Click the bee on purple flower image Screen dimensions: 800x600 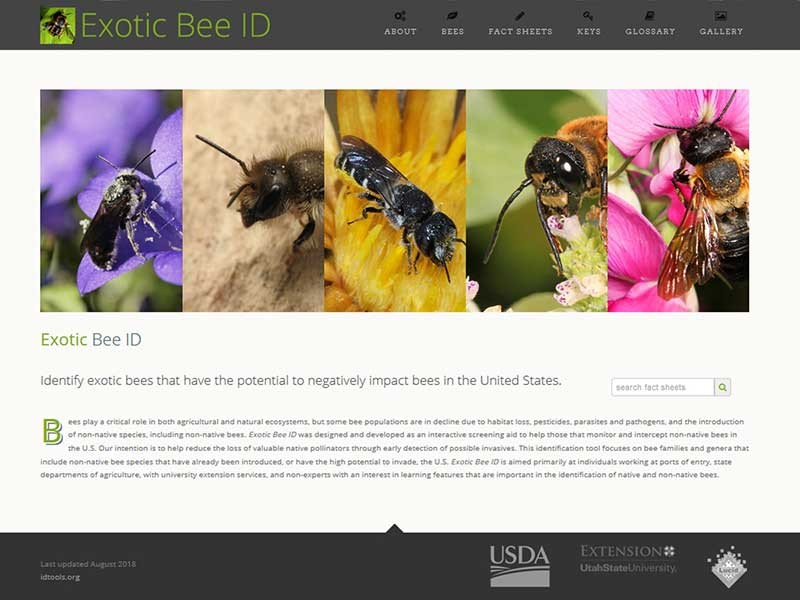111,201
